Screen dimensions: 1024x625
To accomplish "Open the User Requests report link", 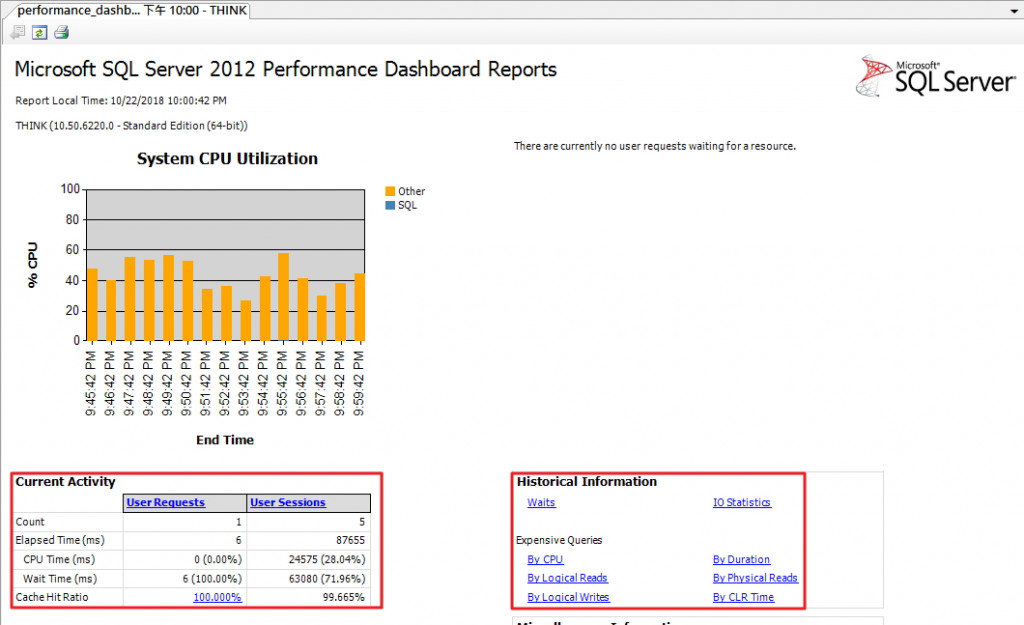I will [165, 502].
